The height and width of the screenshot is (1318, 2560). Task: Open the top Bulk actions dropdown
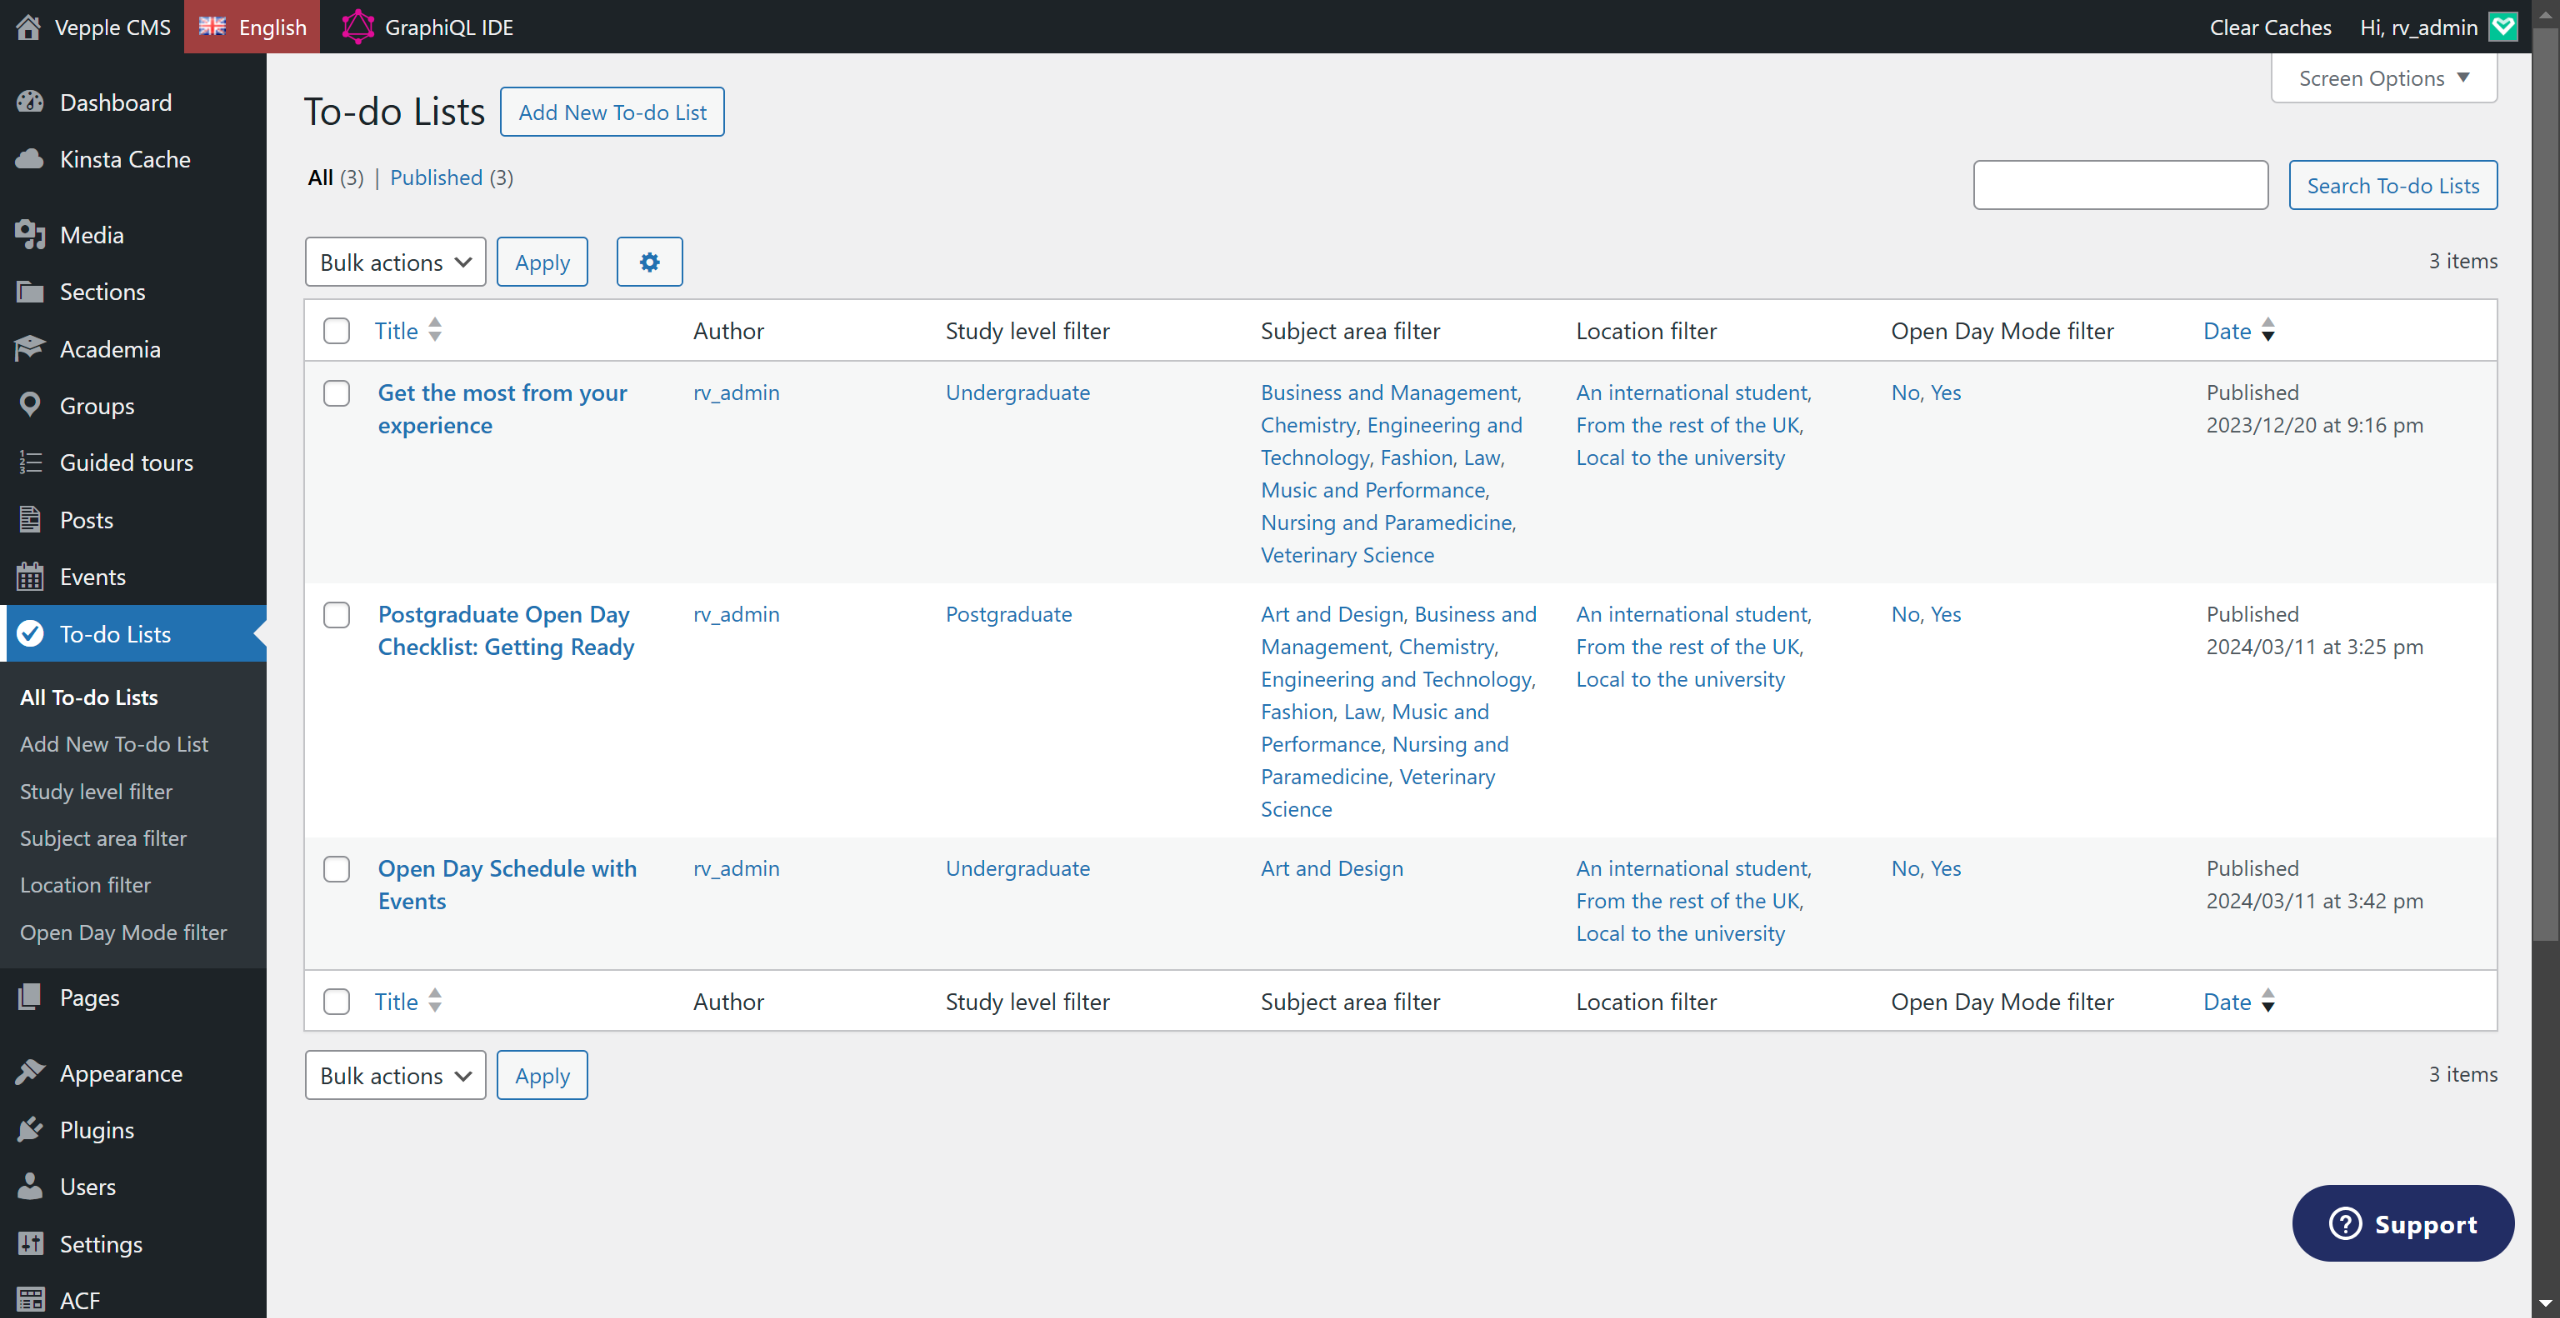(395, 262)
